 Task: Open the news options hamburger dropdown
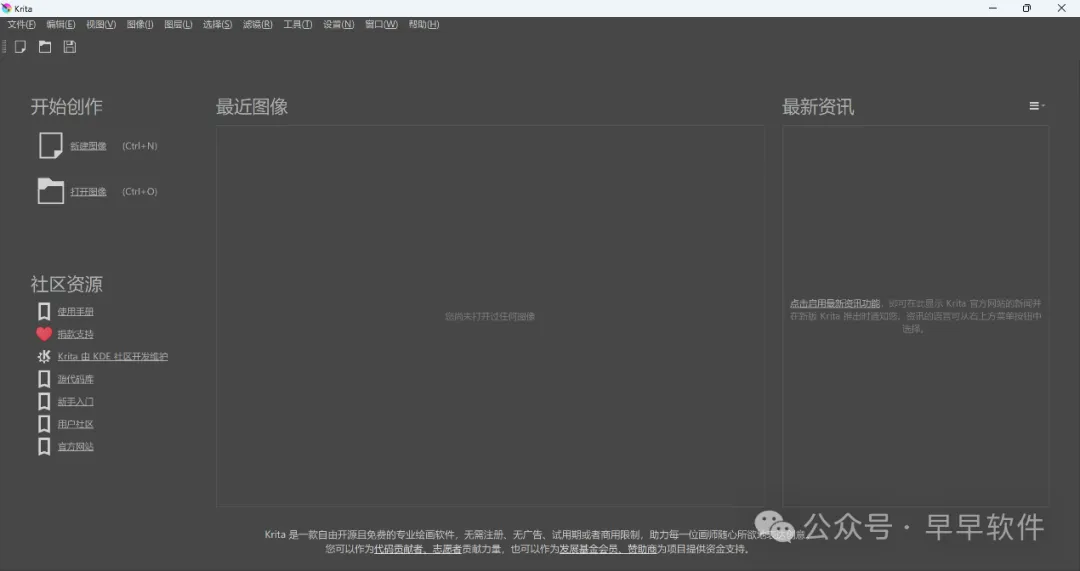coord(1037,106)
